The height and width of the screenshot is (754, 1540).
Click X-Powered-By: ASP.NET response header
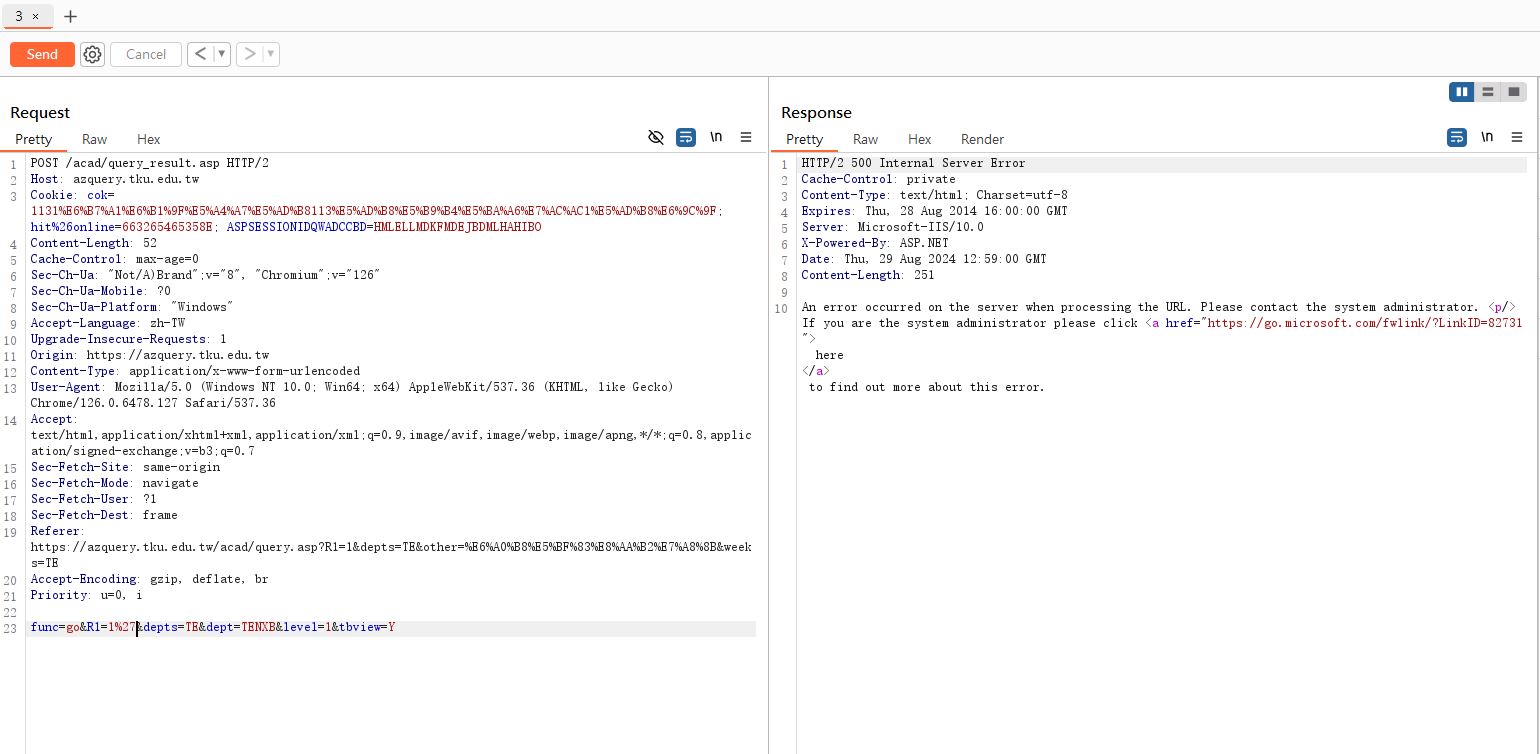coord(875,243)
